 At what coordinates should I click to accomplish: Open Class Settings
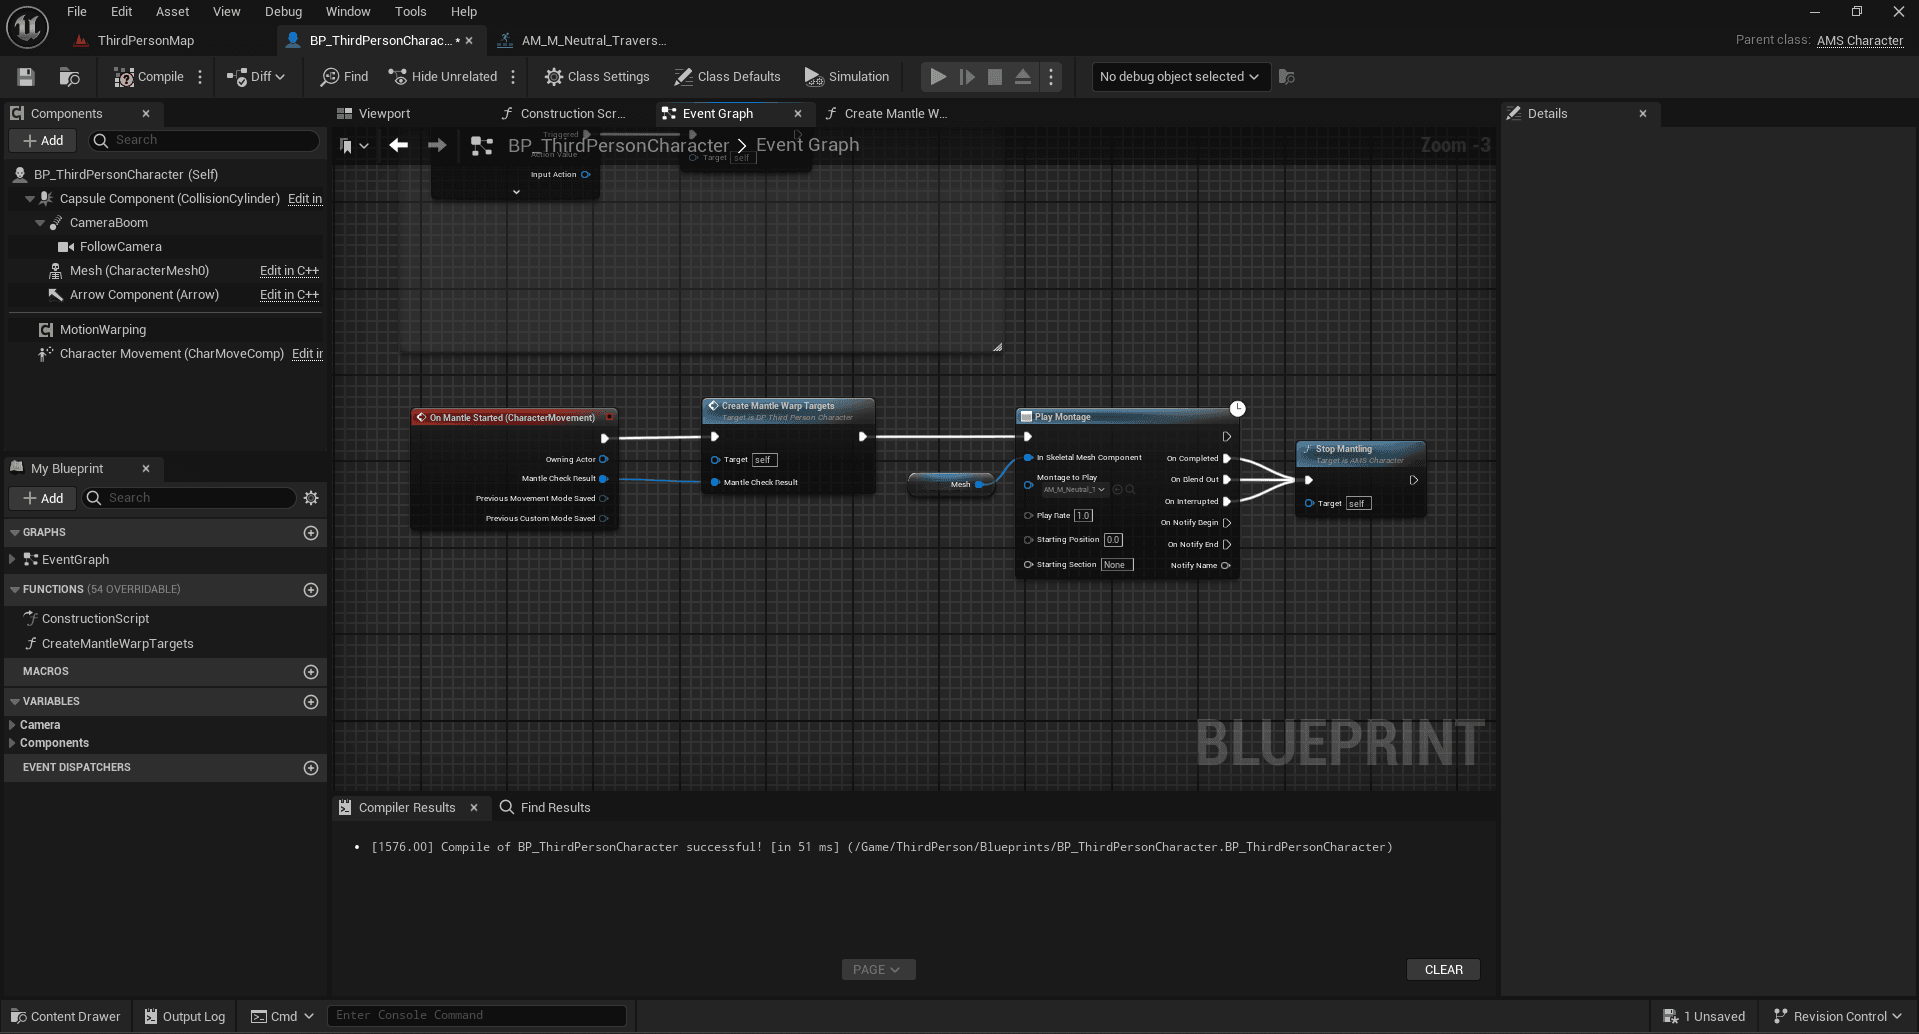(597, 77)
